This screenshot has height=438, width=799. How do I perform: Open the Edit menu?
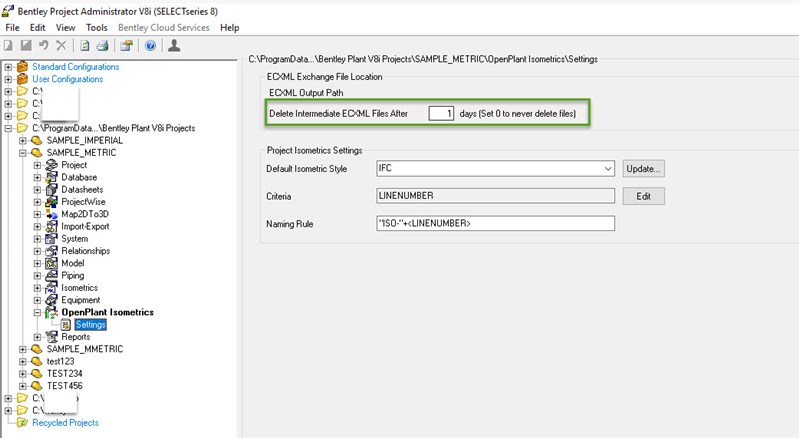click(x=37, y=28)
